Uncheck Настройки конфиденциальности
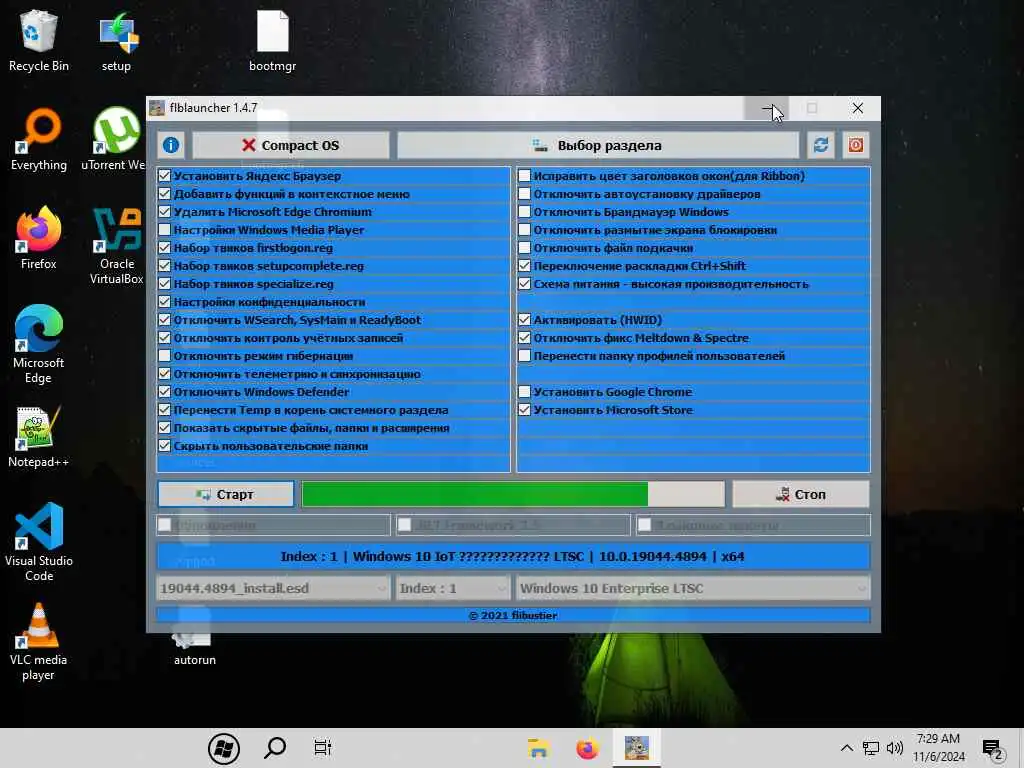 coord(165,302)
